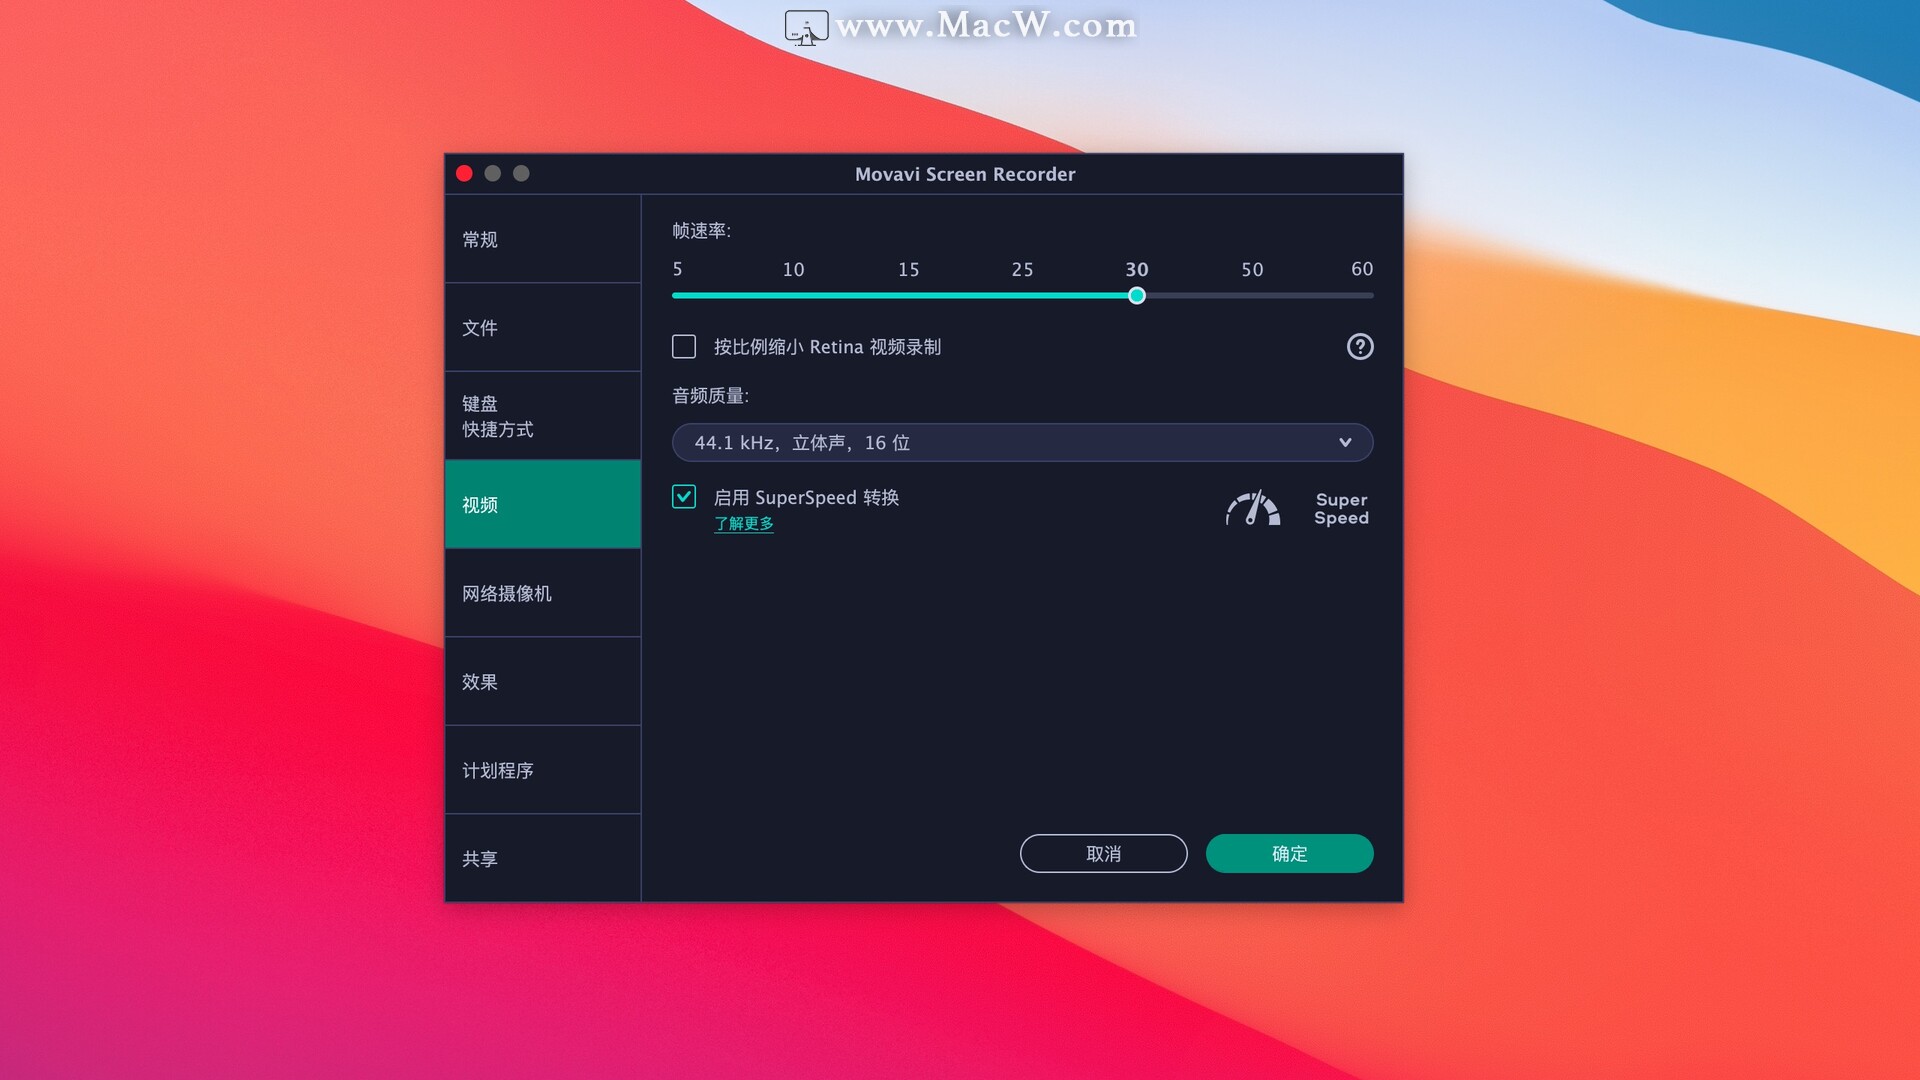Enable Retina video downscale checkbox

[684, 346]
